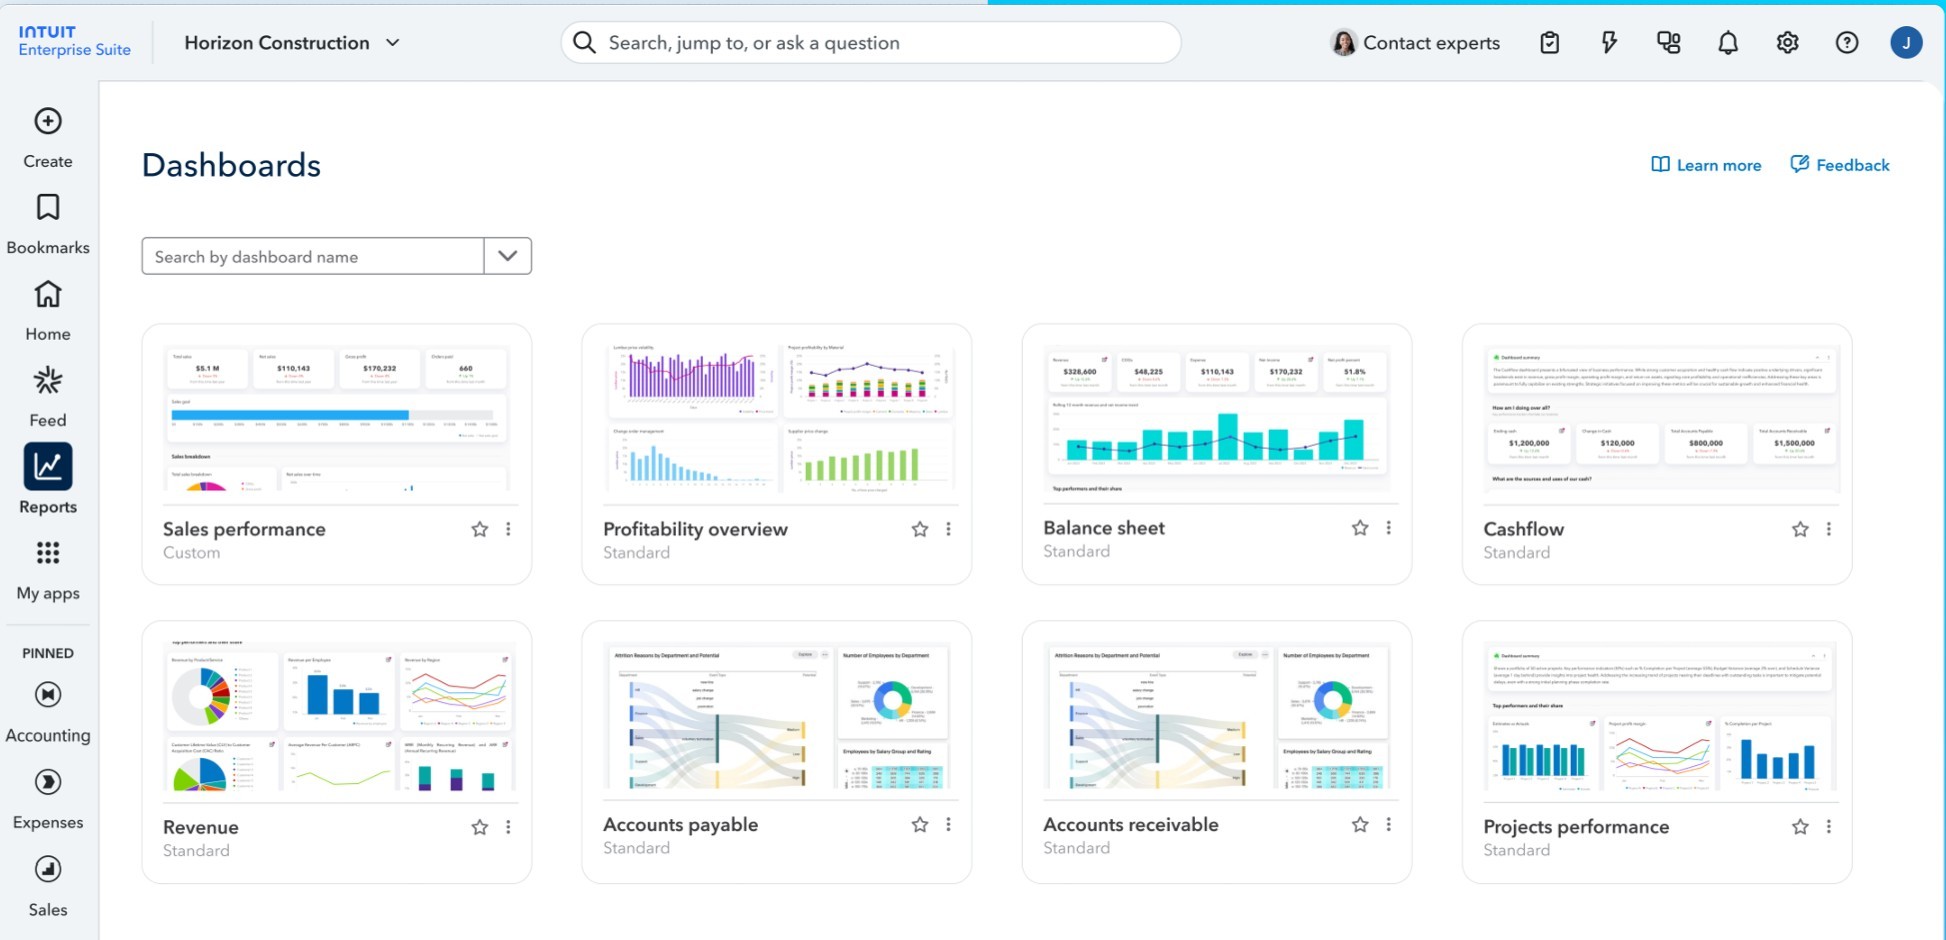Click the Search by dashboard name field
This screenshot has width=1946, height=940.
[x=313, y=256]
